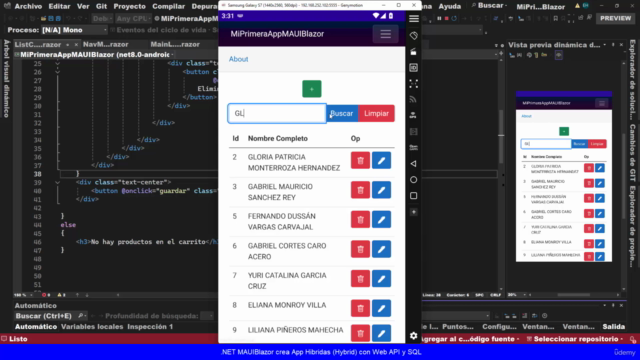Switch to MainL...razor tab
The width and height of the screenshot is (640, 360).
[x=175, y=44]
